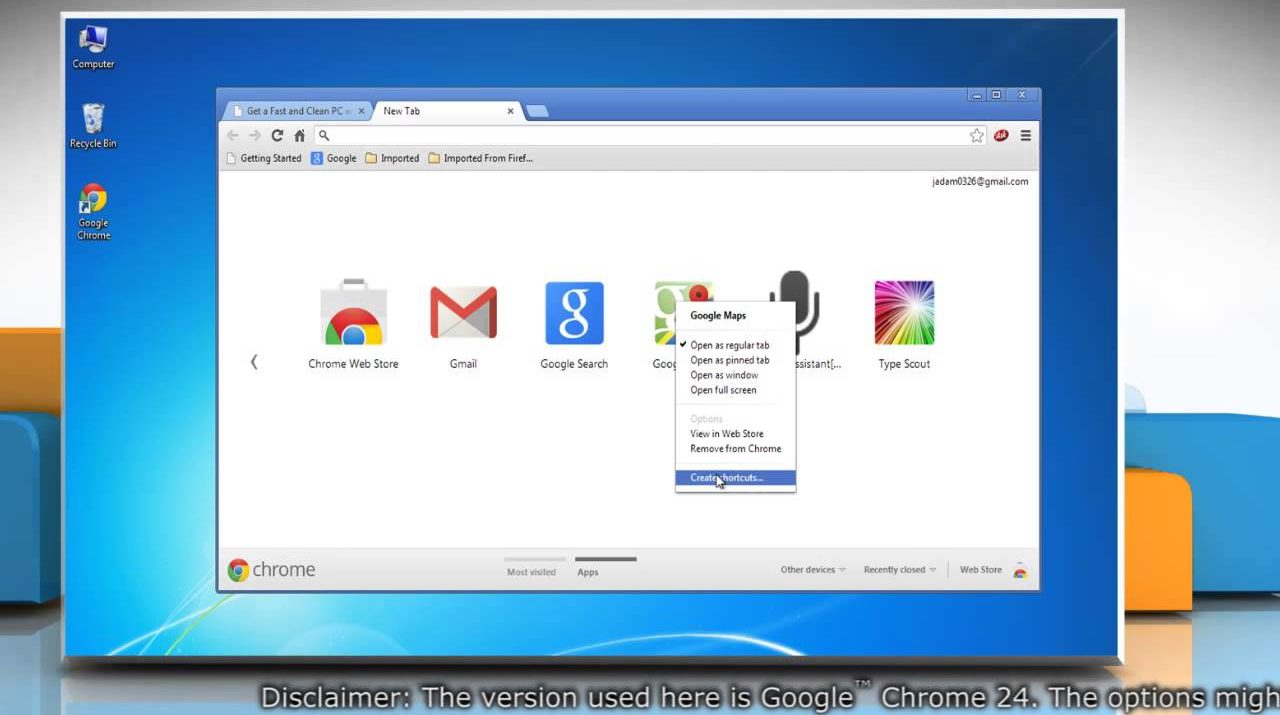This screenshot has height=715, width=1280.
Task: Open the Chrome menu hamburger icon
Action: click(x=1025, y=136)
